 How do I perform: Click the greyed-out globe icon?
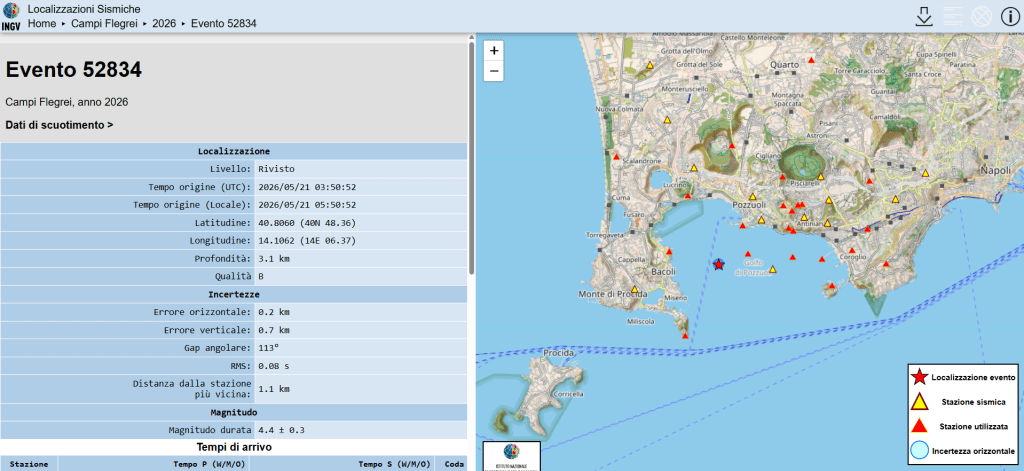(x=982, y=17)
